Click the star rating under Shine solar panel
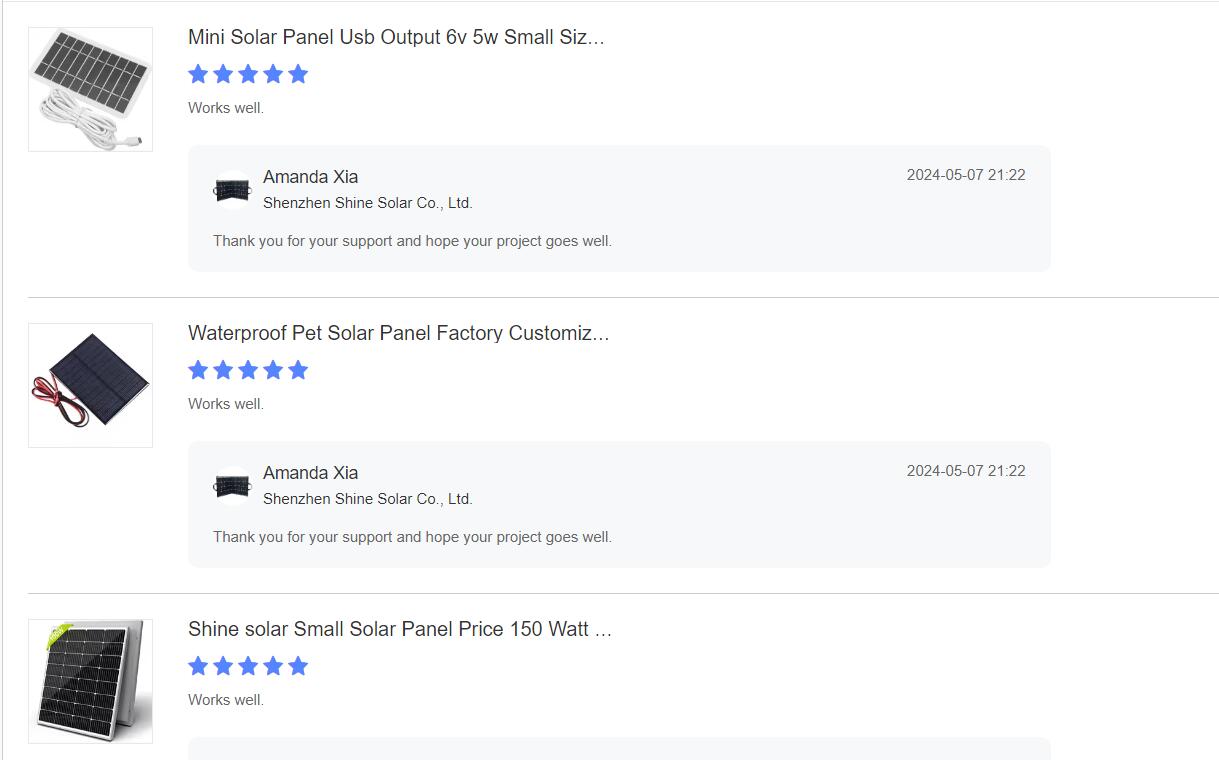This screenshot has height=760, width=1219. (248, 666)
